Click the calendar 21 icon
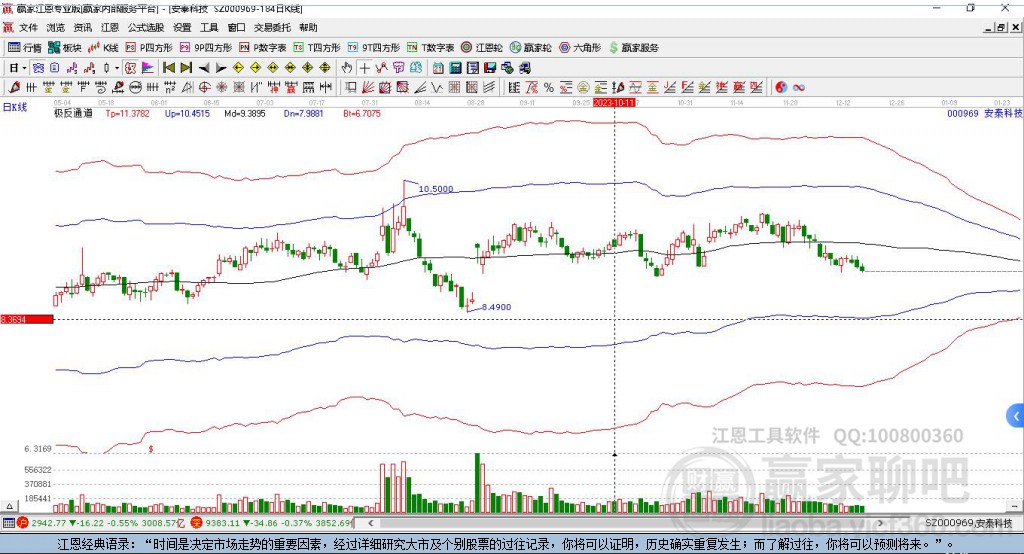The width and height of the screenshot is (1024, 554). click(438, 68)
